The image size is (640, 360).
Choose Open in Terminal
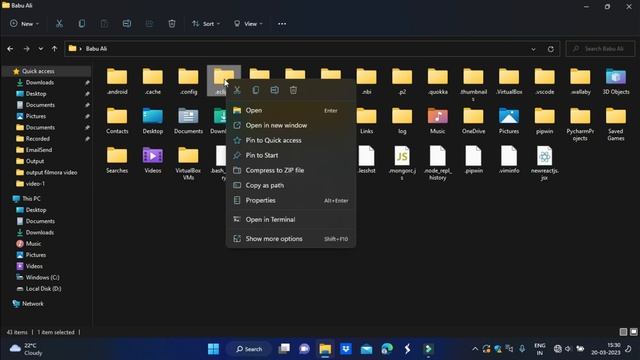point(291,220)
